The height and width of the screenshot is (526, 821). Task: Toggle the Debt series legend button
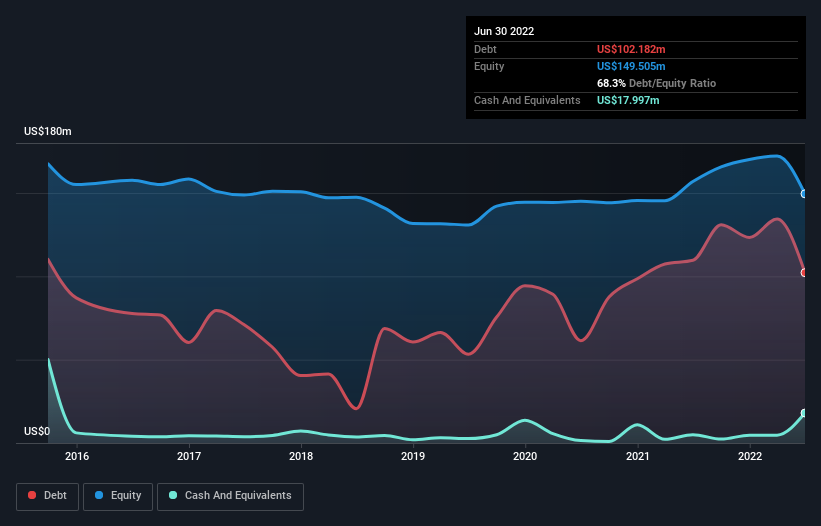pyautogui.click(x=48, y=496)
